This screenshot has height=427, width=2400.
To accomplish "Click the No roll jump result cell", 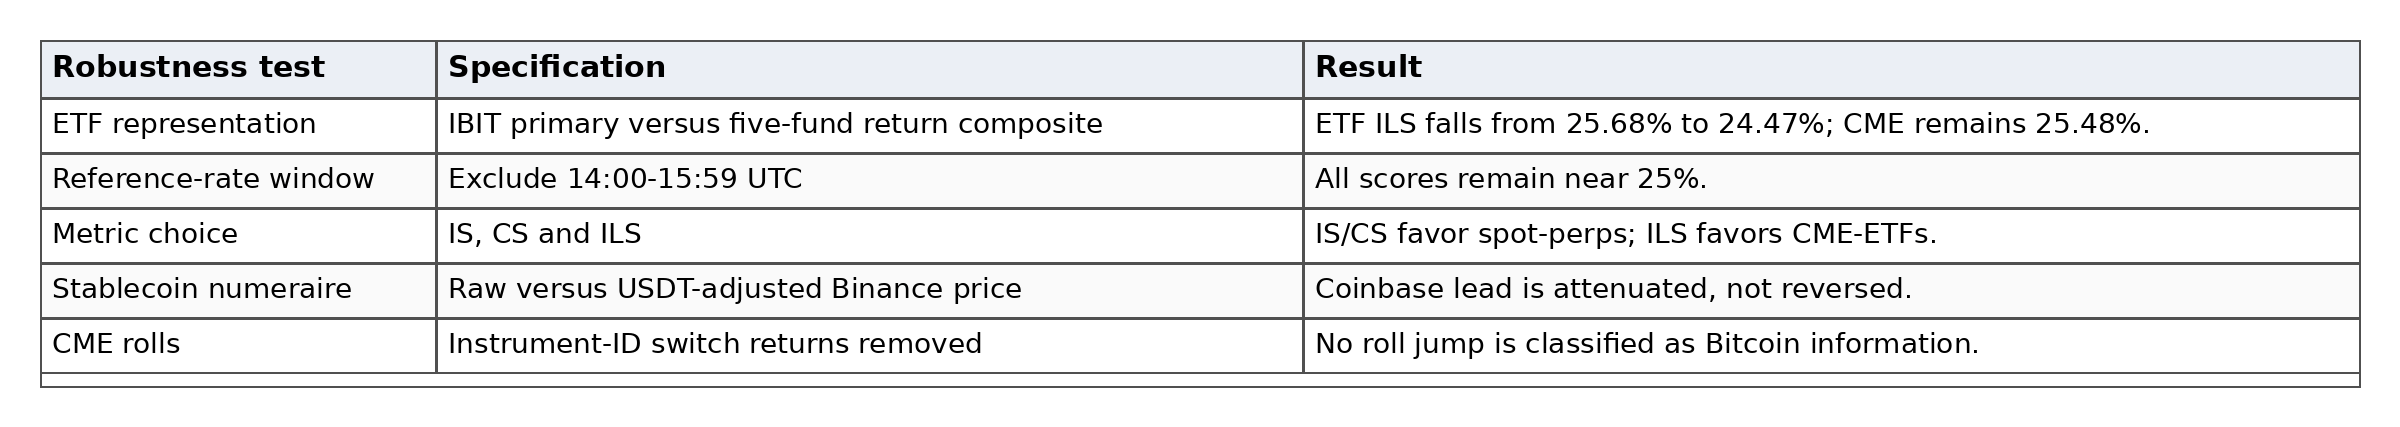I will pyautogui.click(x=1831, y=345).
